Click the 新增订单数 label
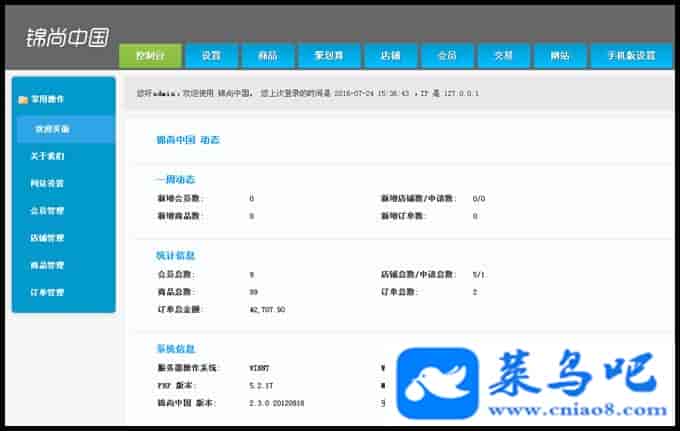Viewport: 680px width, 431px height. point(403,216)
